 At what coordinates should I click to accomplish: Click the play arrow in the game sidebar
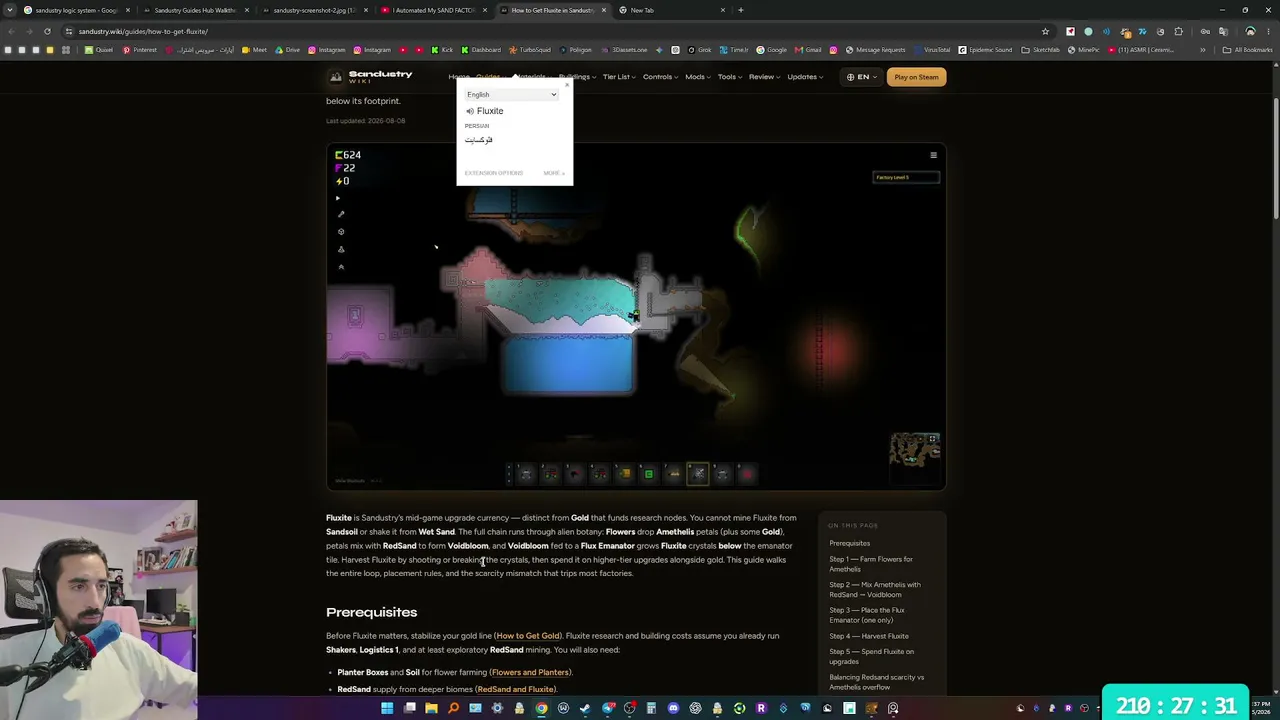pos(338,198)
